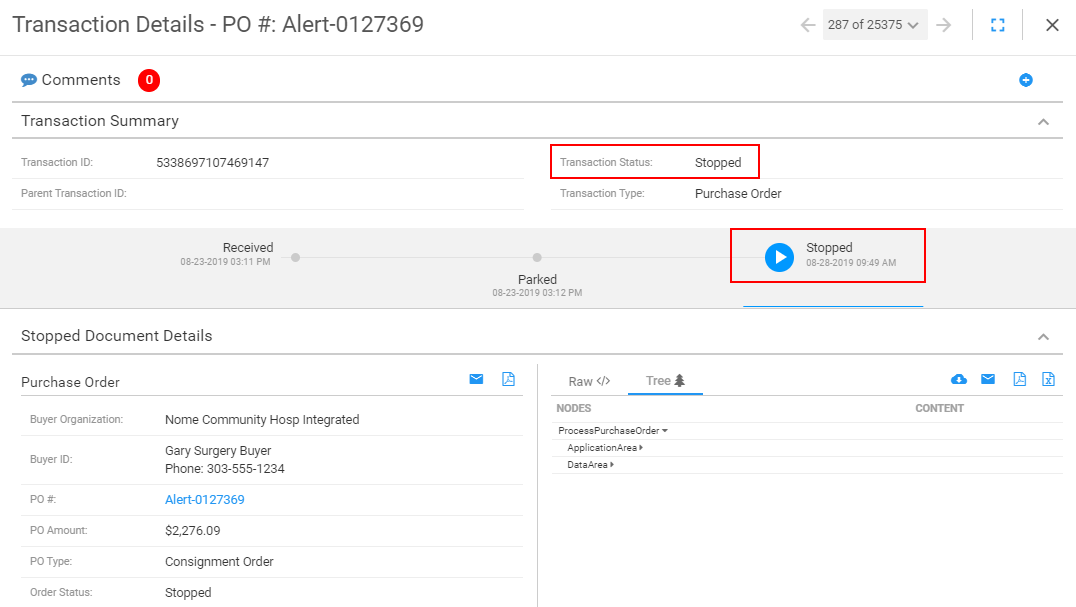Click the play button on Stopped step

(x=779, y=257)
